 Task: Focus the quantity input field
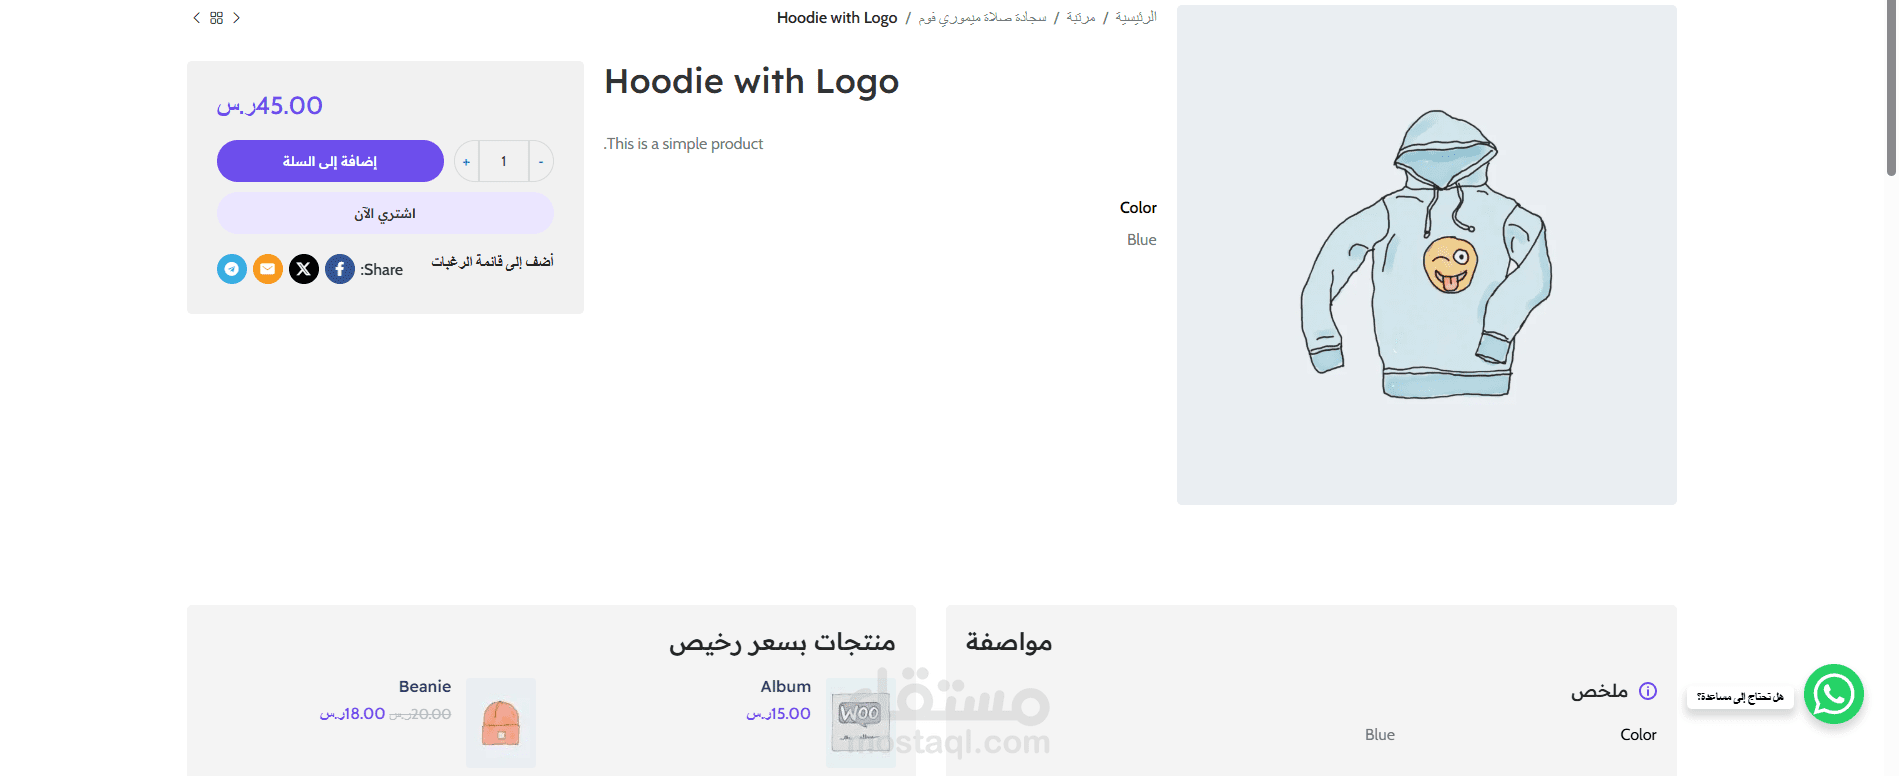point(504,161)
